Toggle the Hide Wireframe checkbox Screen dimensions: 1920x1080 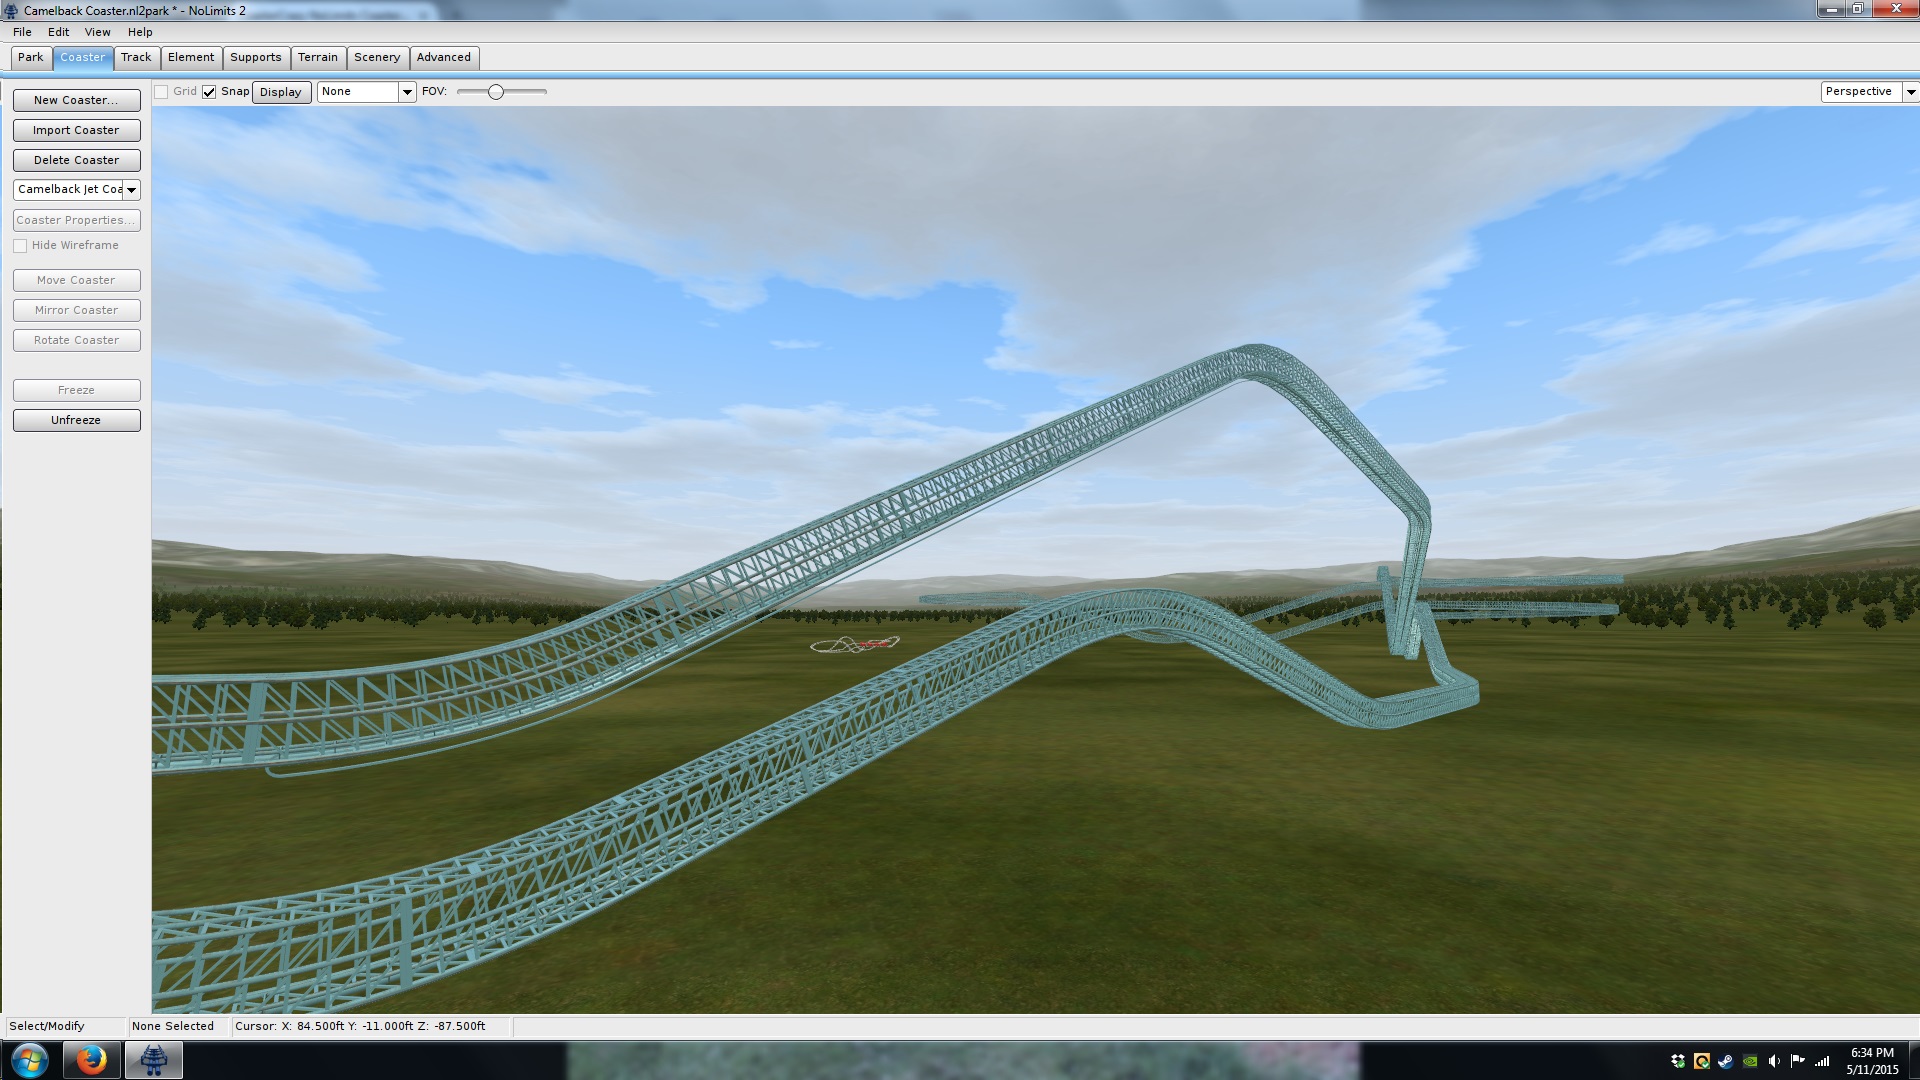click(20, 246)
